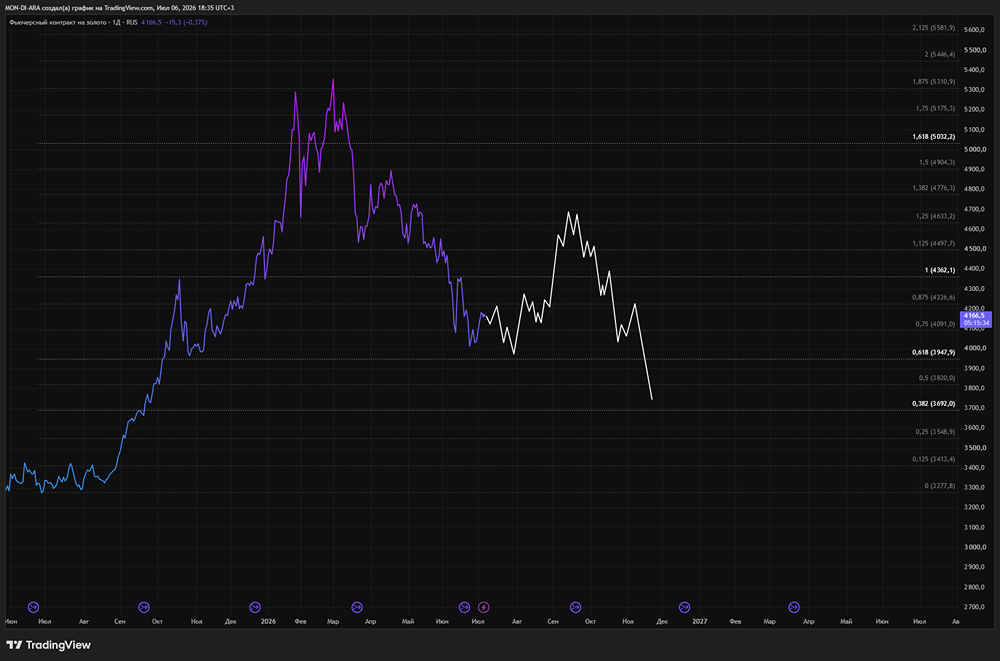Click the first event marker above Июл 2025
This screenshot has height=661, width=1000.
tap(34, 607)
